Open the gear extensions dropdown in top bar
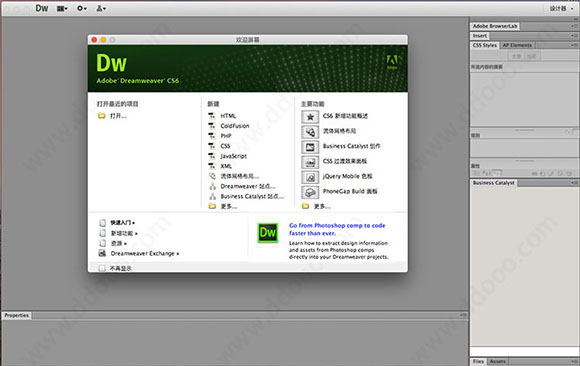580x366 pixels. [x=82, y=8]
